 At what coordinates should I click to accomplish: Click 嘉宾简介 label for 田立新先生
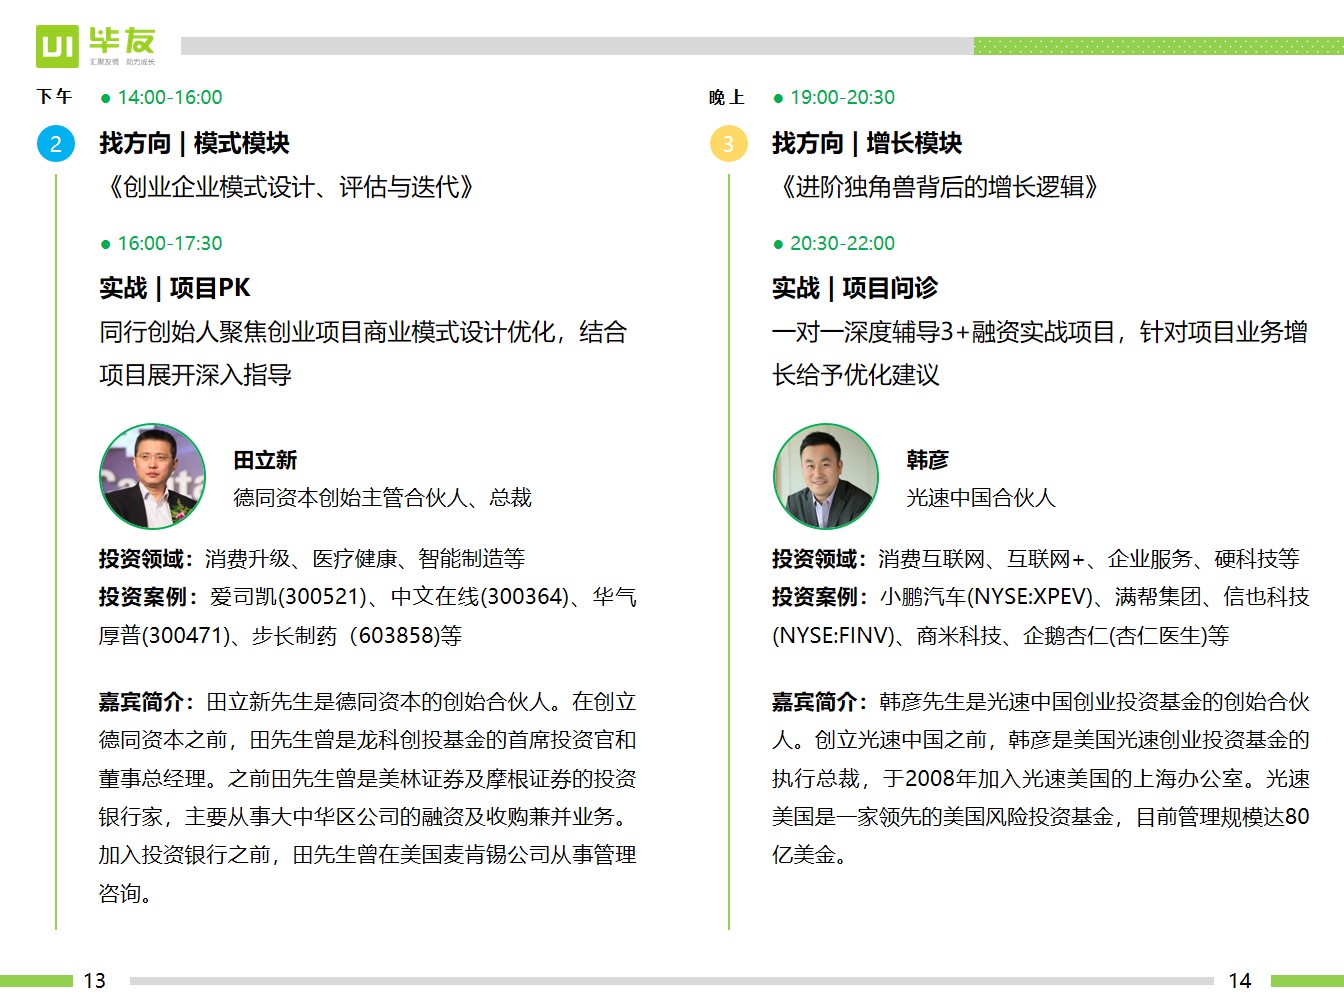point(146,702)
